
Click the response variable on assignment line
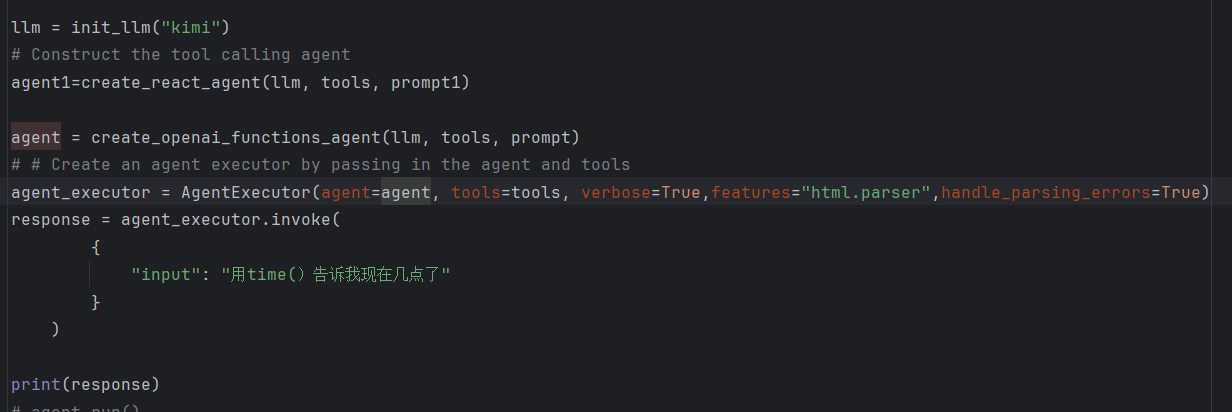pyautogui.click(x=51, y=219)
